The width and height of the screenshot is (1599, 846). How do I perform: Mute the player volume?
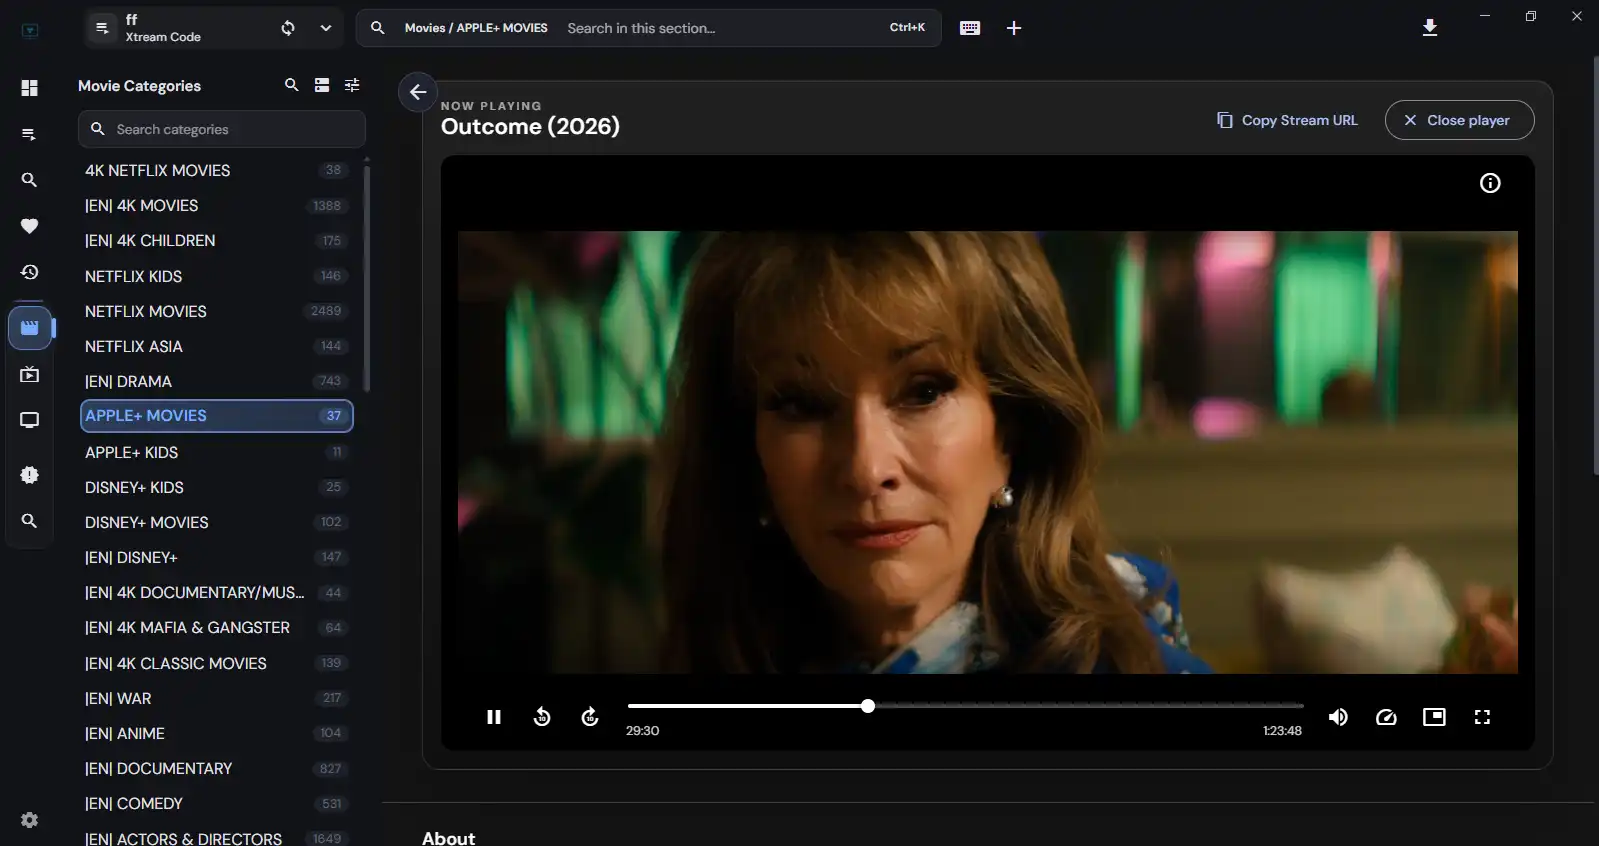(1338, 717)
